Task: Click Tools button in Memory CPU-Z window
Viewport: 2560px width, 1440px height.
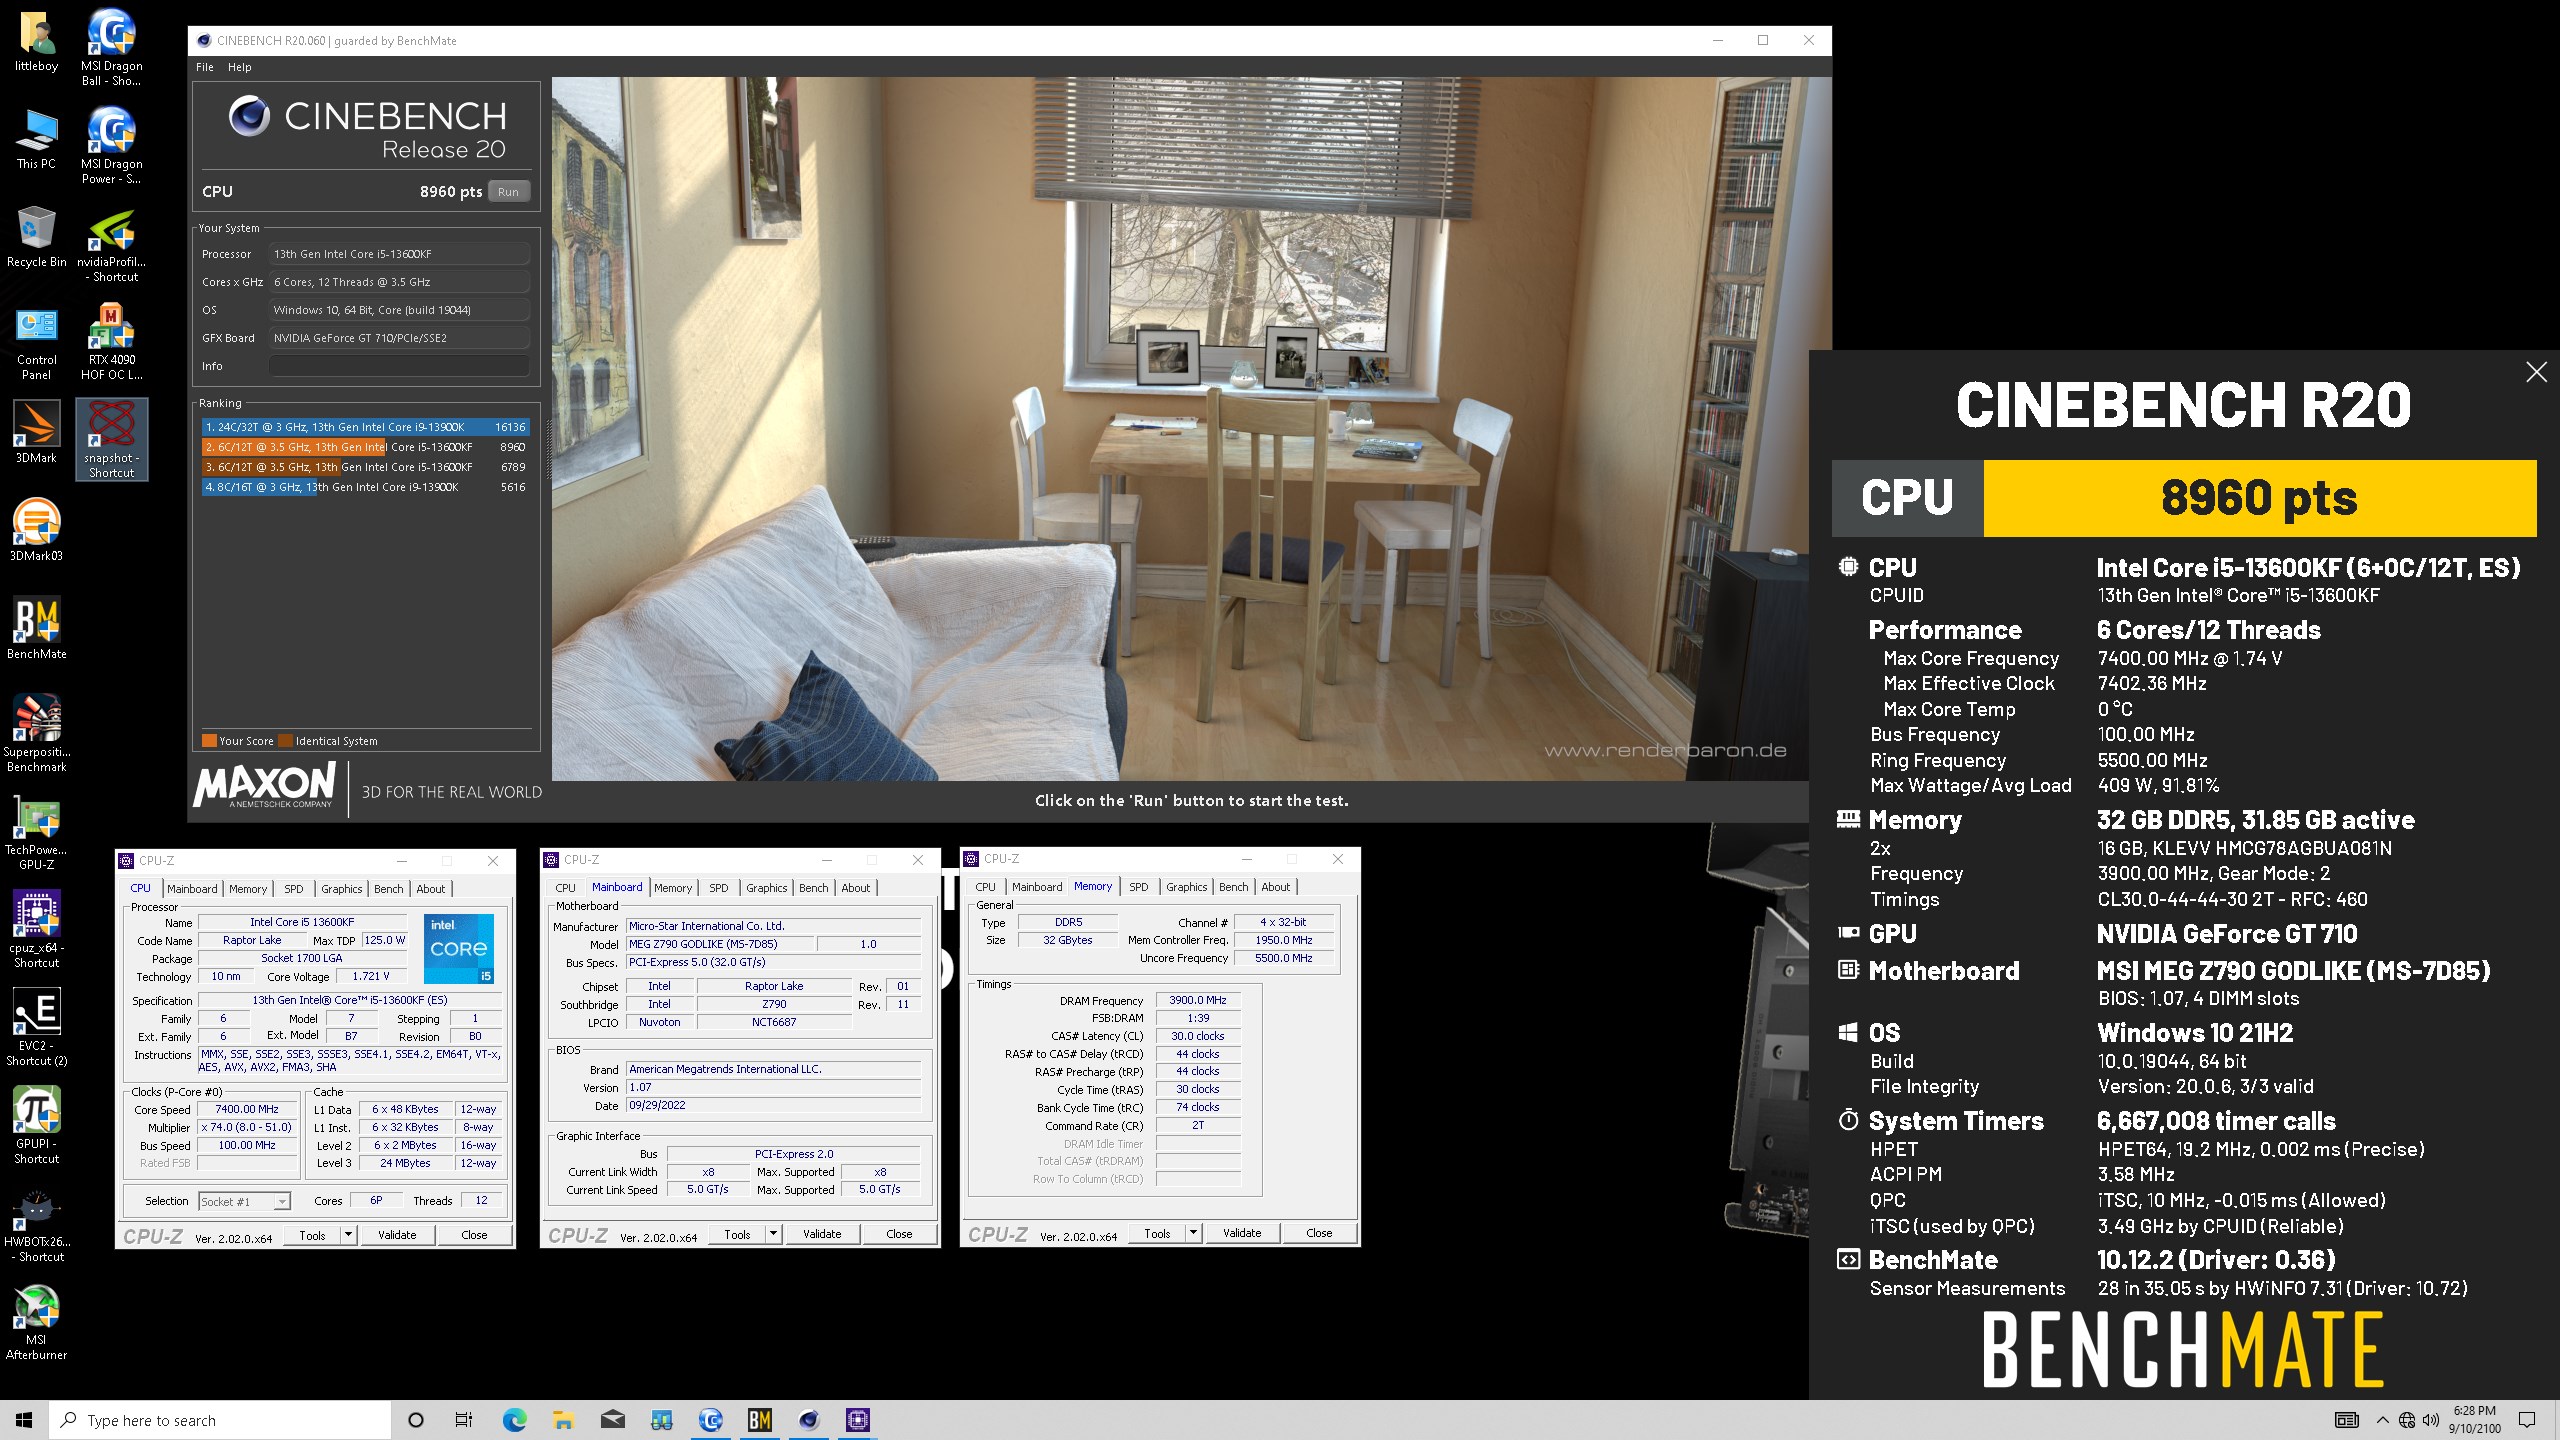Action: coord(1157,1233)
